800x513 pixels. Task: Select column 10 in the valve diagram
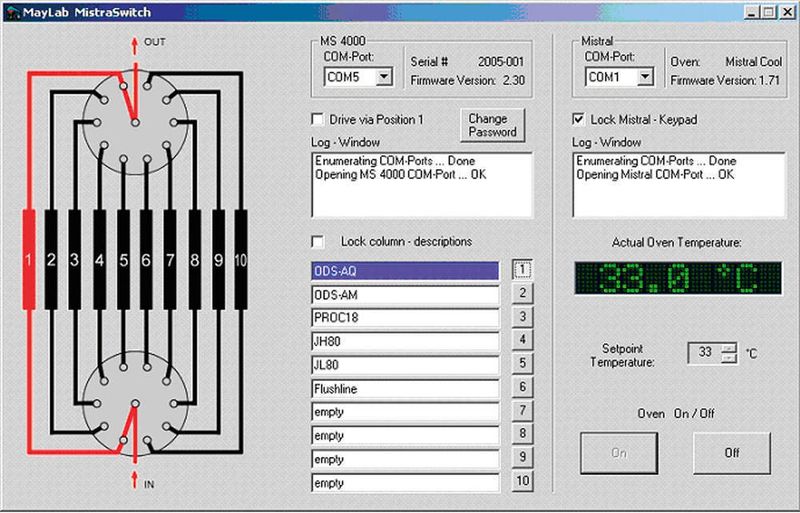click(241, 259)
